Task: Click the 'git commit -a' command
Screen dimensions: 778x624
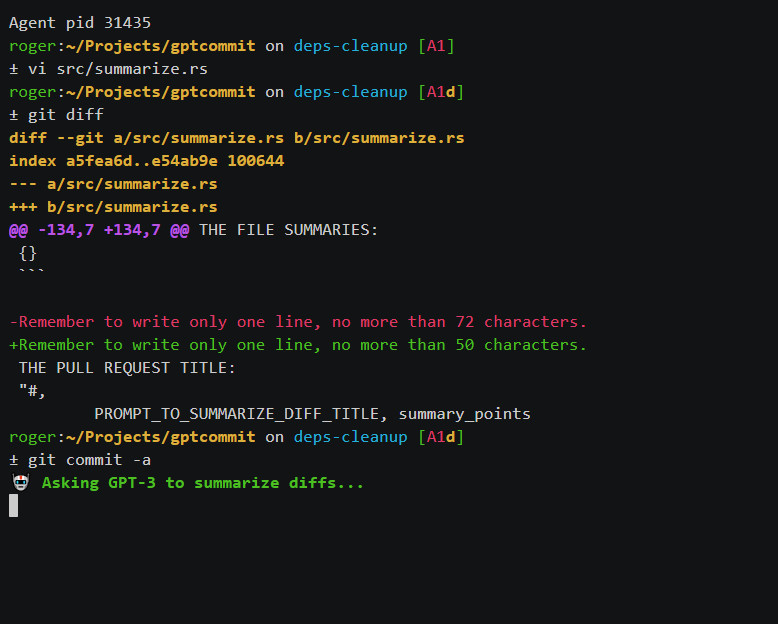Action: point(89,460)
